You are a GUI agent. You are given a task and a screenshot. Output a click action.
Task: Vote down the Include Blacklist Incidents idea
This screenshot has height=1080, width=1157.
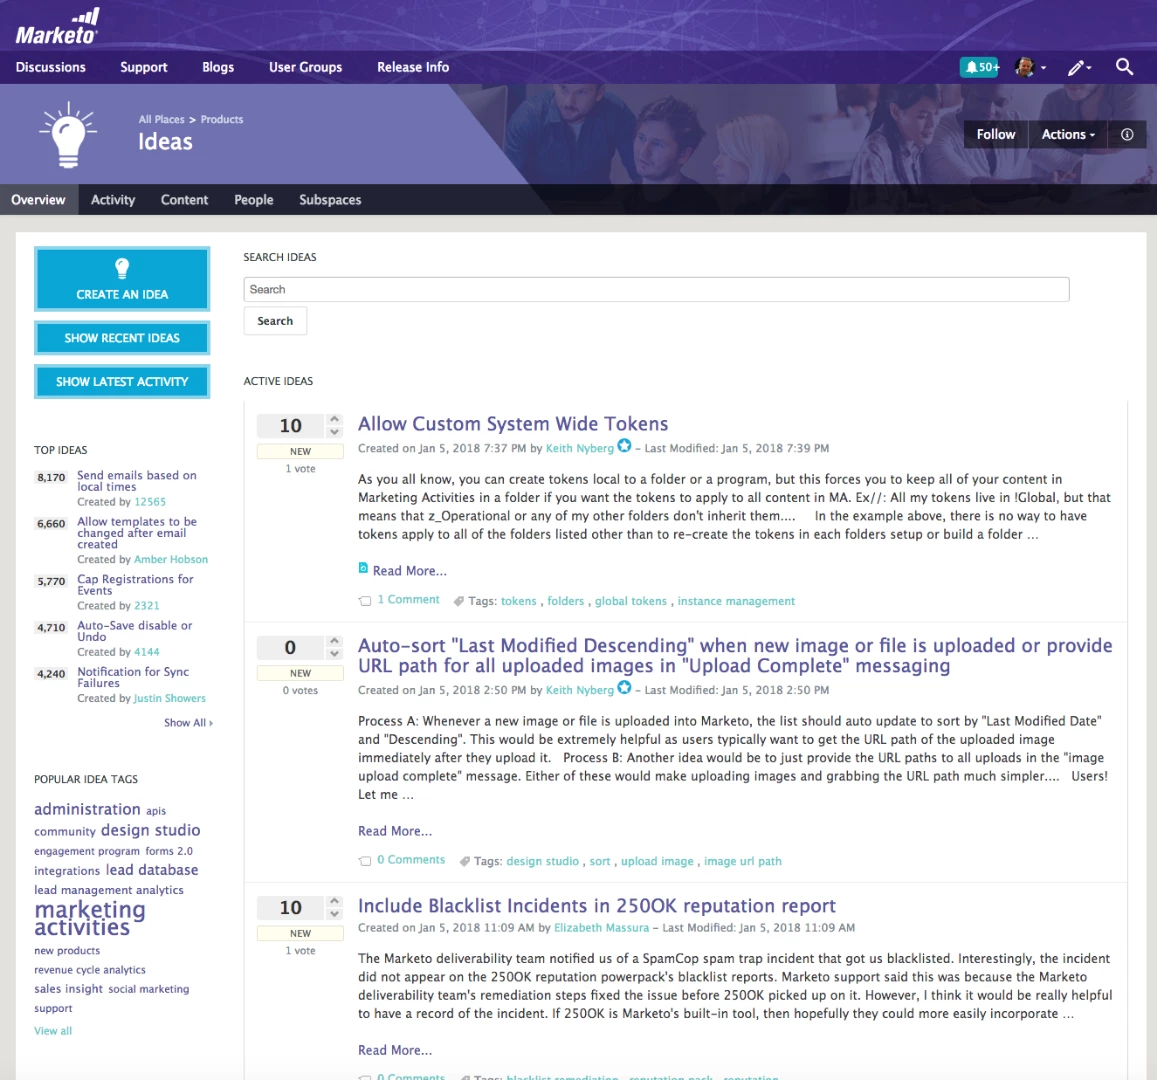pos(334,915)
